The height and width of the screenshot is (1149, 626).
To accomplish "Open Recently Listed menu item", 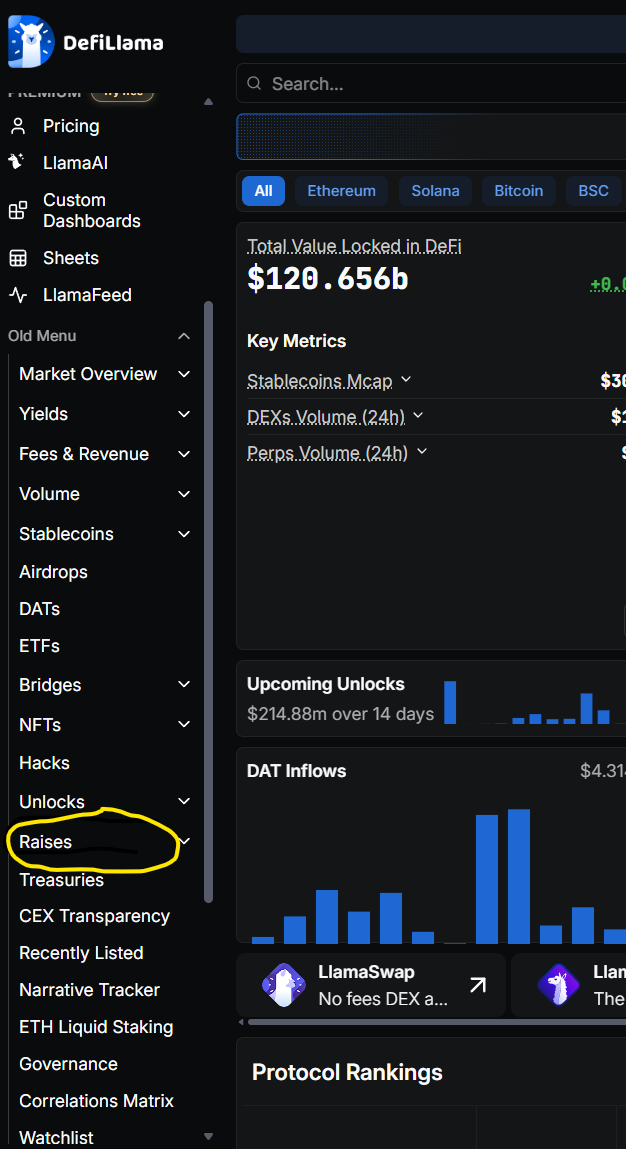I will 81,953.
